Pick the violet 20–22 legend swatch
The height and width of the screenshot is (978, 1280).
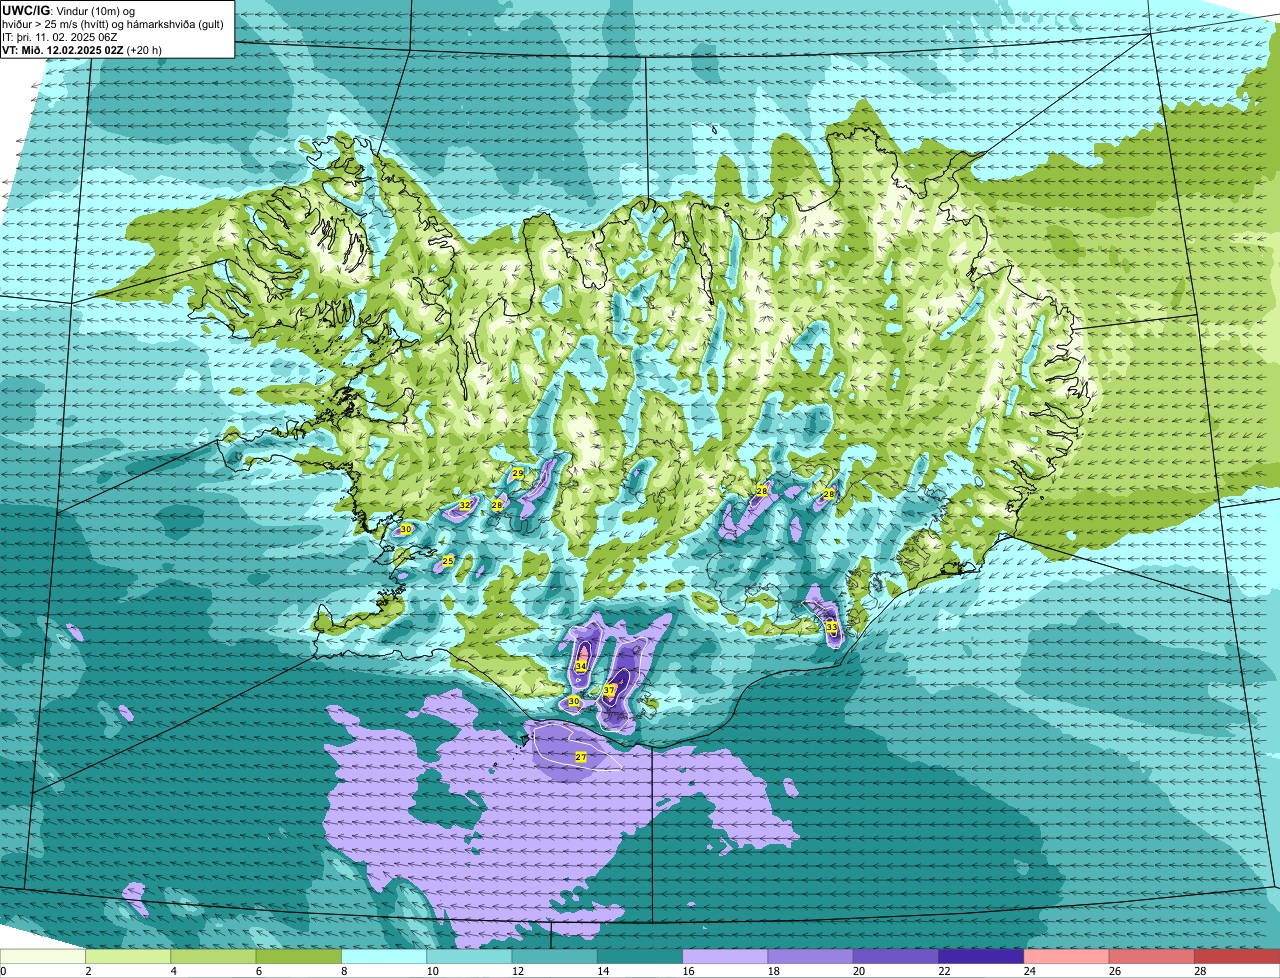tap(896, 957)
